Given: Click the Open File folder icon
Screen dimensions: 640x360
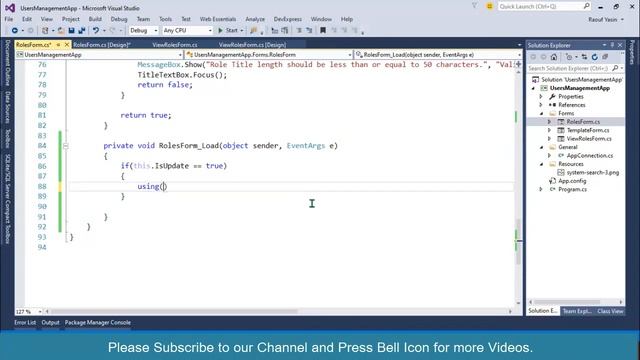Looking at the screenshot, I should (61, 31).
